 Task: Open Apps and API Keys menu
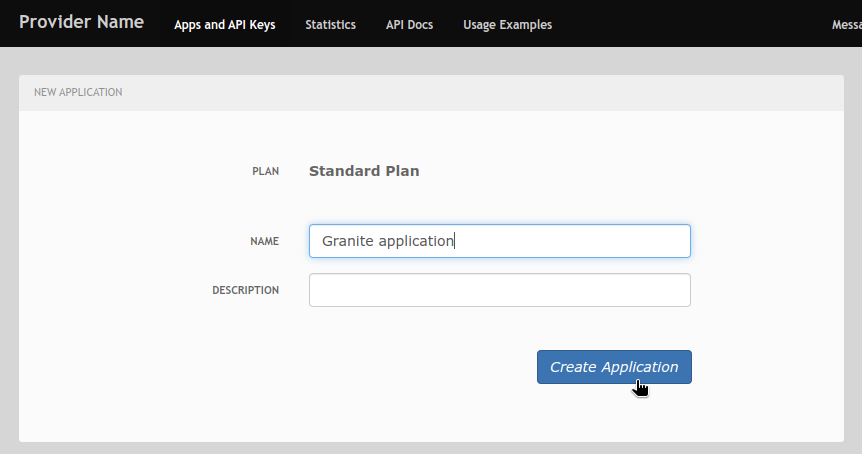(225, 25)
